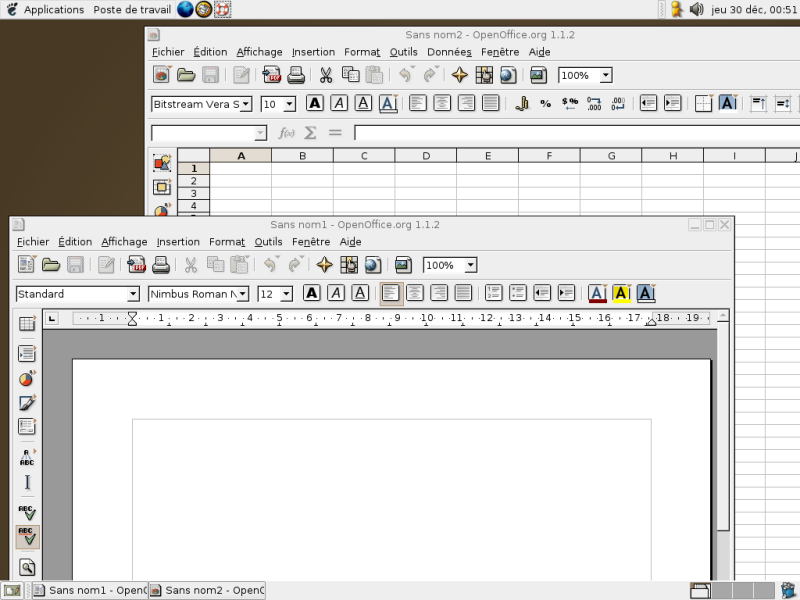Screen dimensions: 800x600
Task: Expand the 100% zoom dropdown in Writer
Action: point(470,265)
